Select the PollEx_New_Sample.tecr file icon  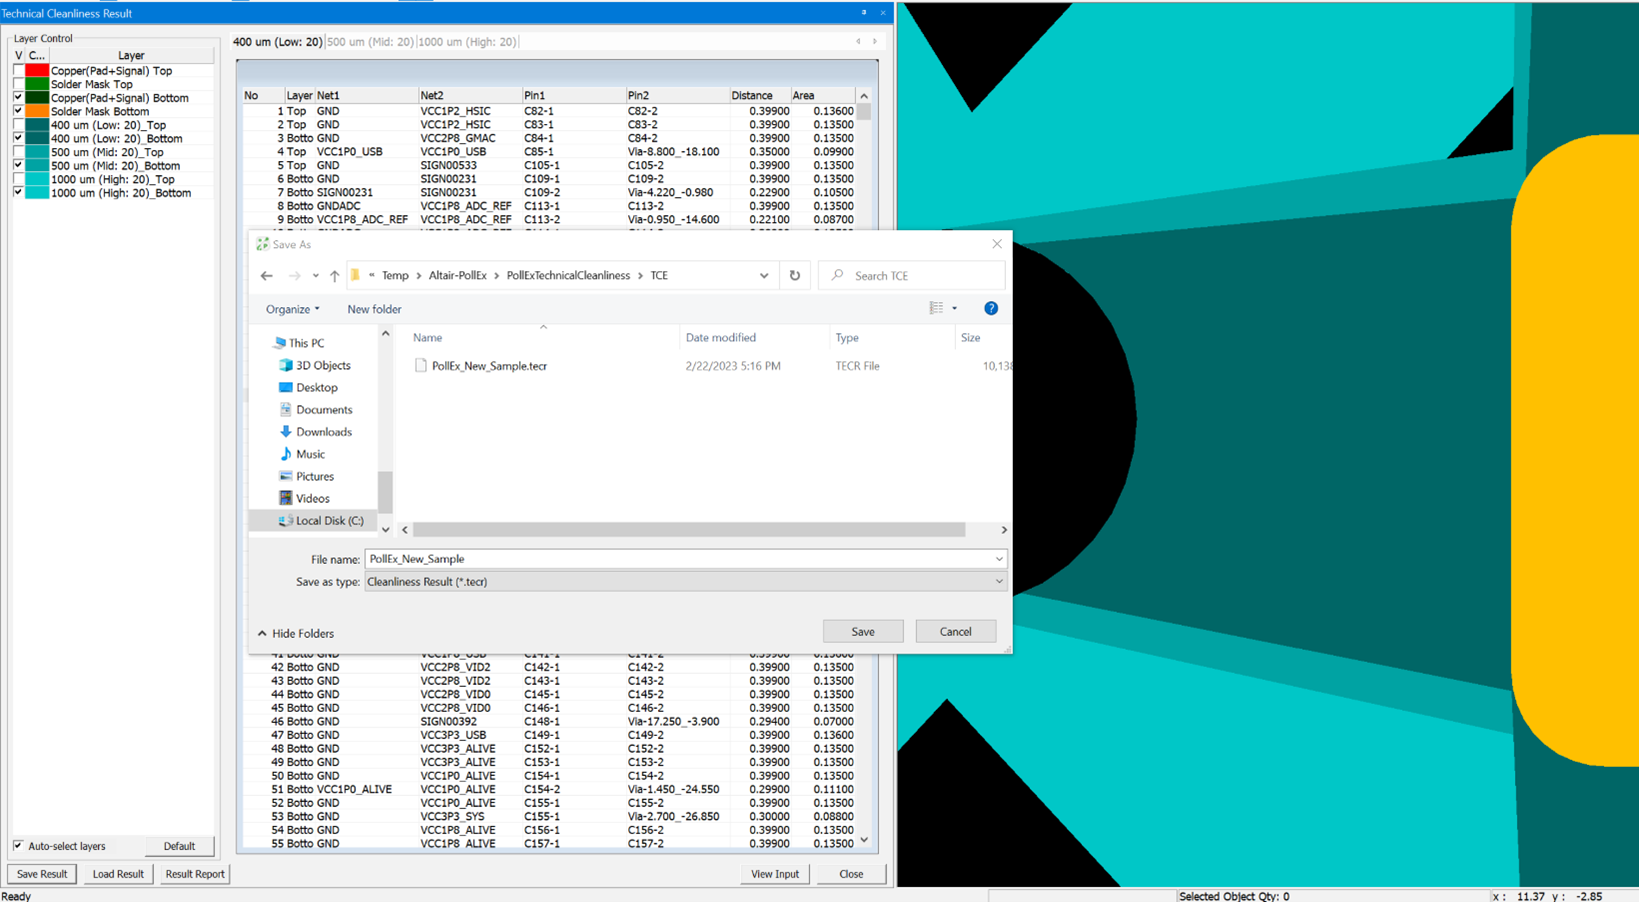click(421, 366)
